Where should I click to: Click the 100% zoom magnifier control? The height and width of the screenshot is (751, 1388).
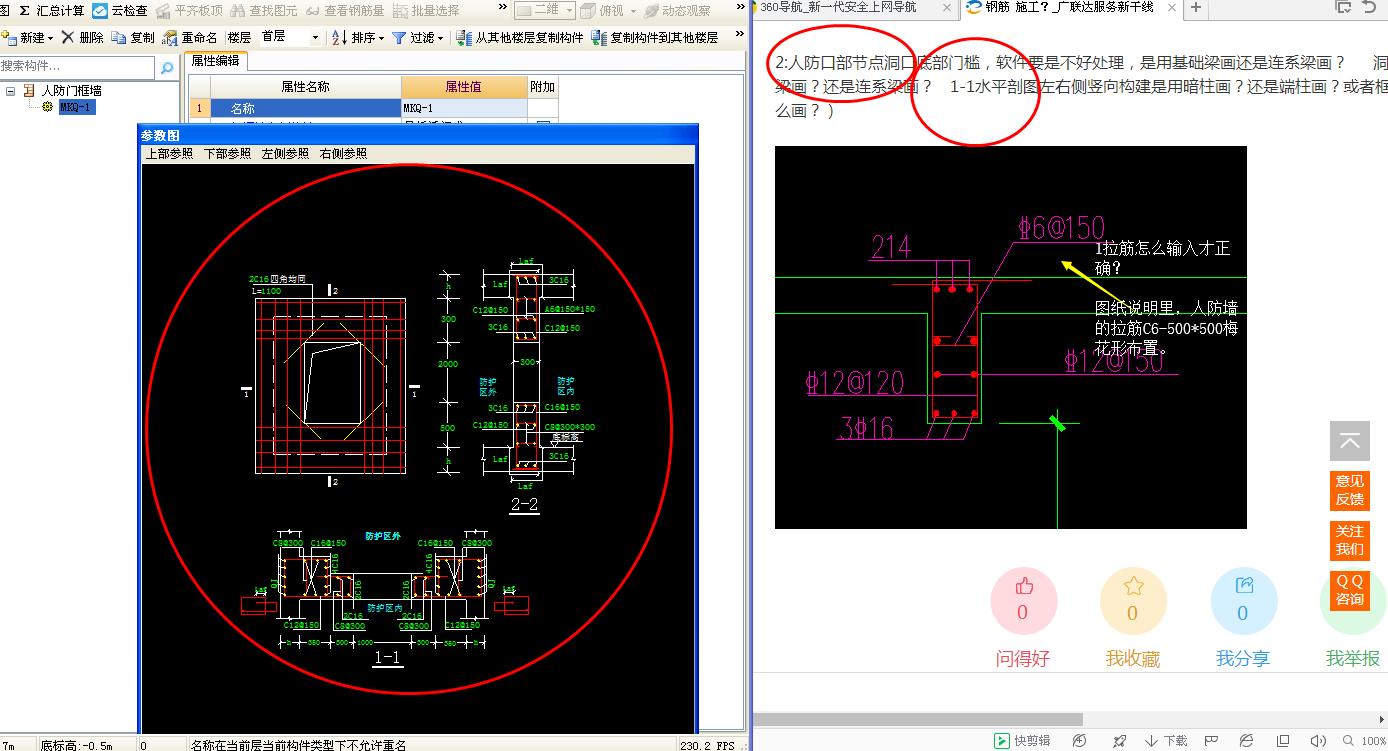(1365, 741)
